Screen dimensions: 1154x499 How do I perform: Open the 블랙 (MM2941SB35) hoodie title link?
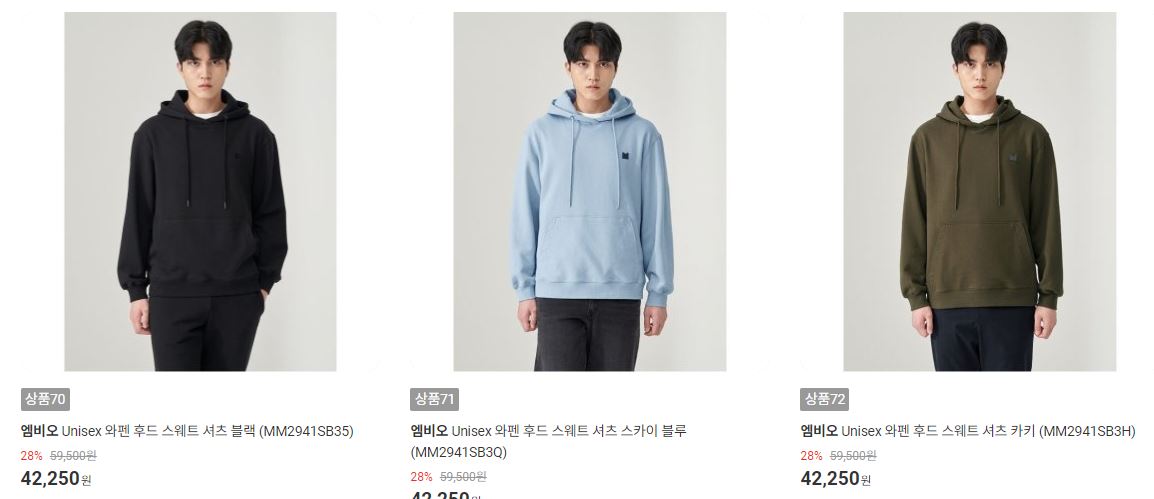click(187, 431)
